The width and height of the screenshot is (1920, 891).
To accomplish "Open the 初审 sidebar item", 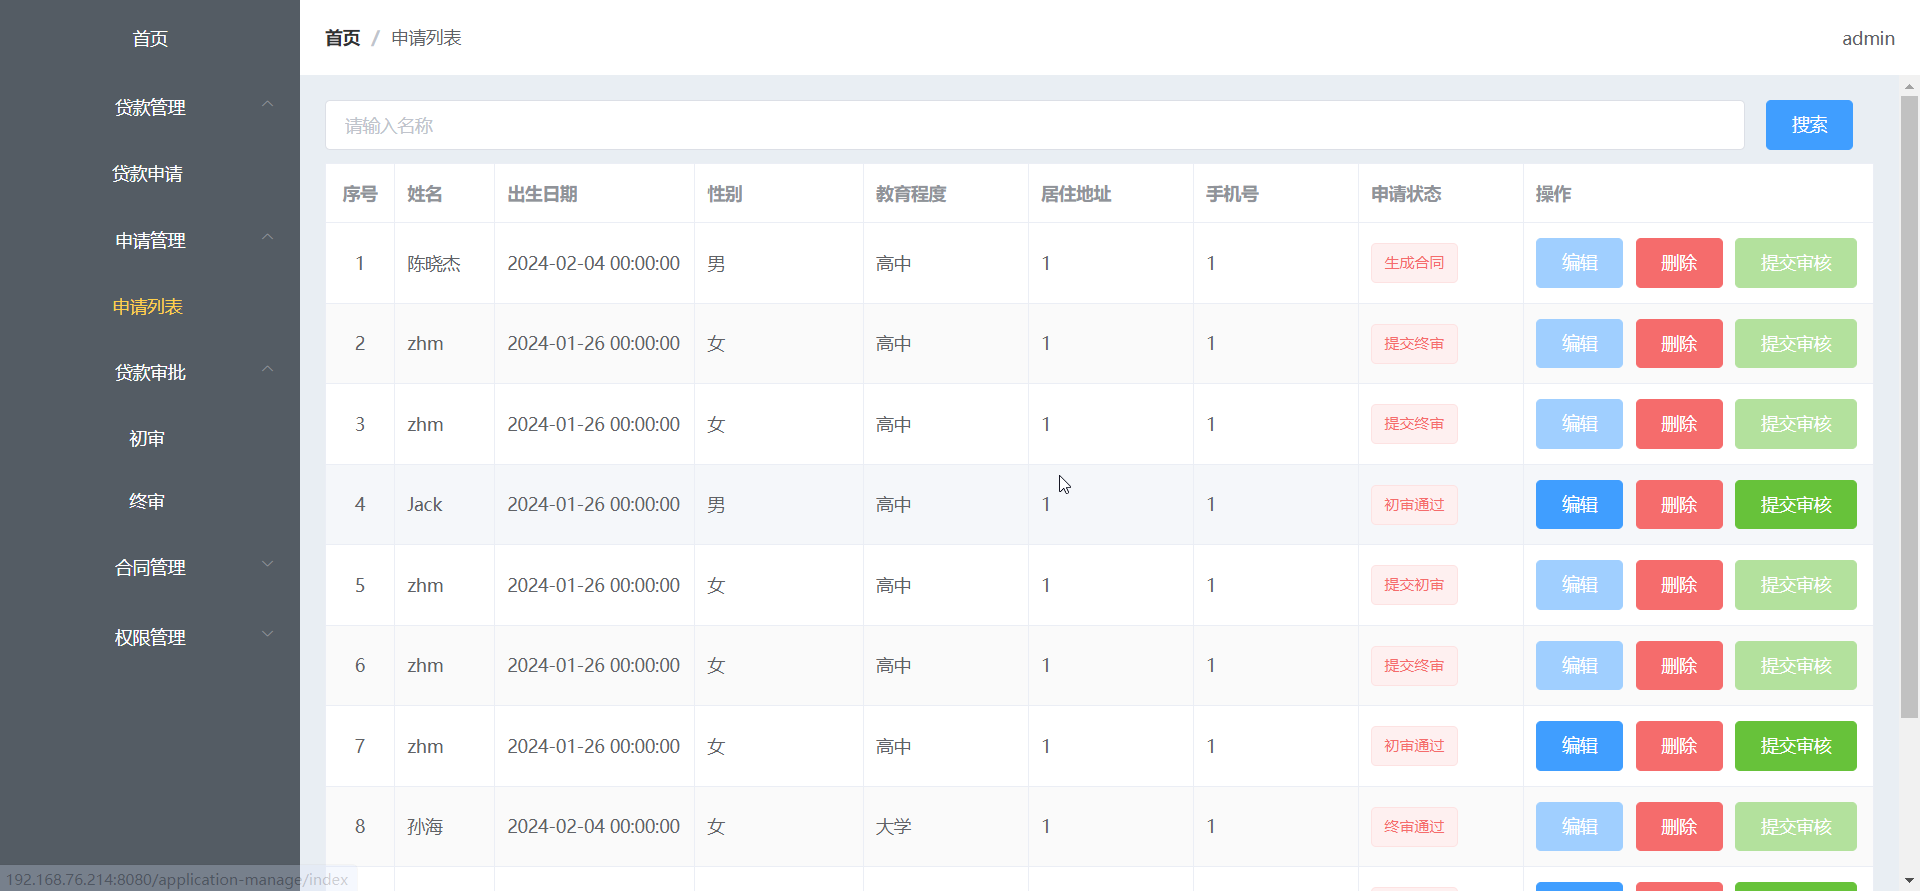I will coord(147,439).
